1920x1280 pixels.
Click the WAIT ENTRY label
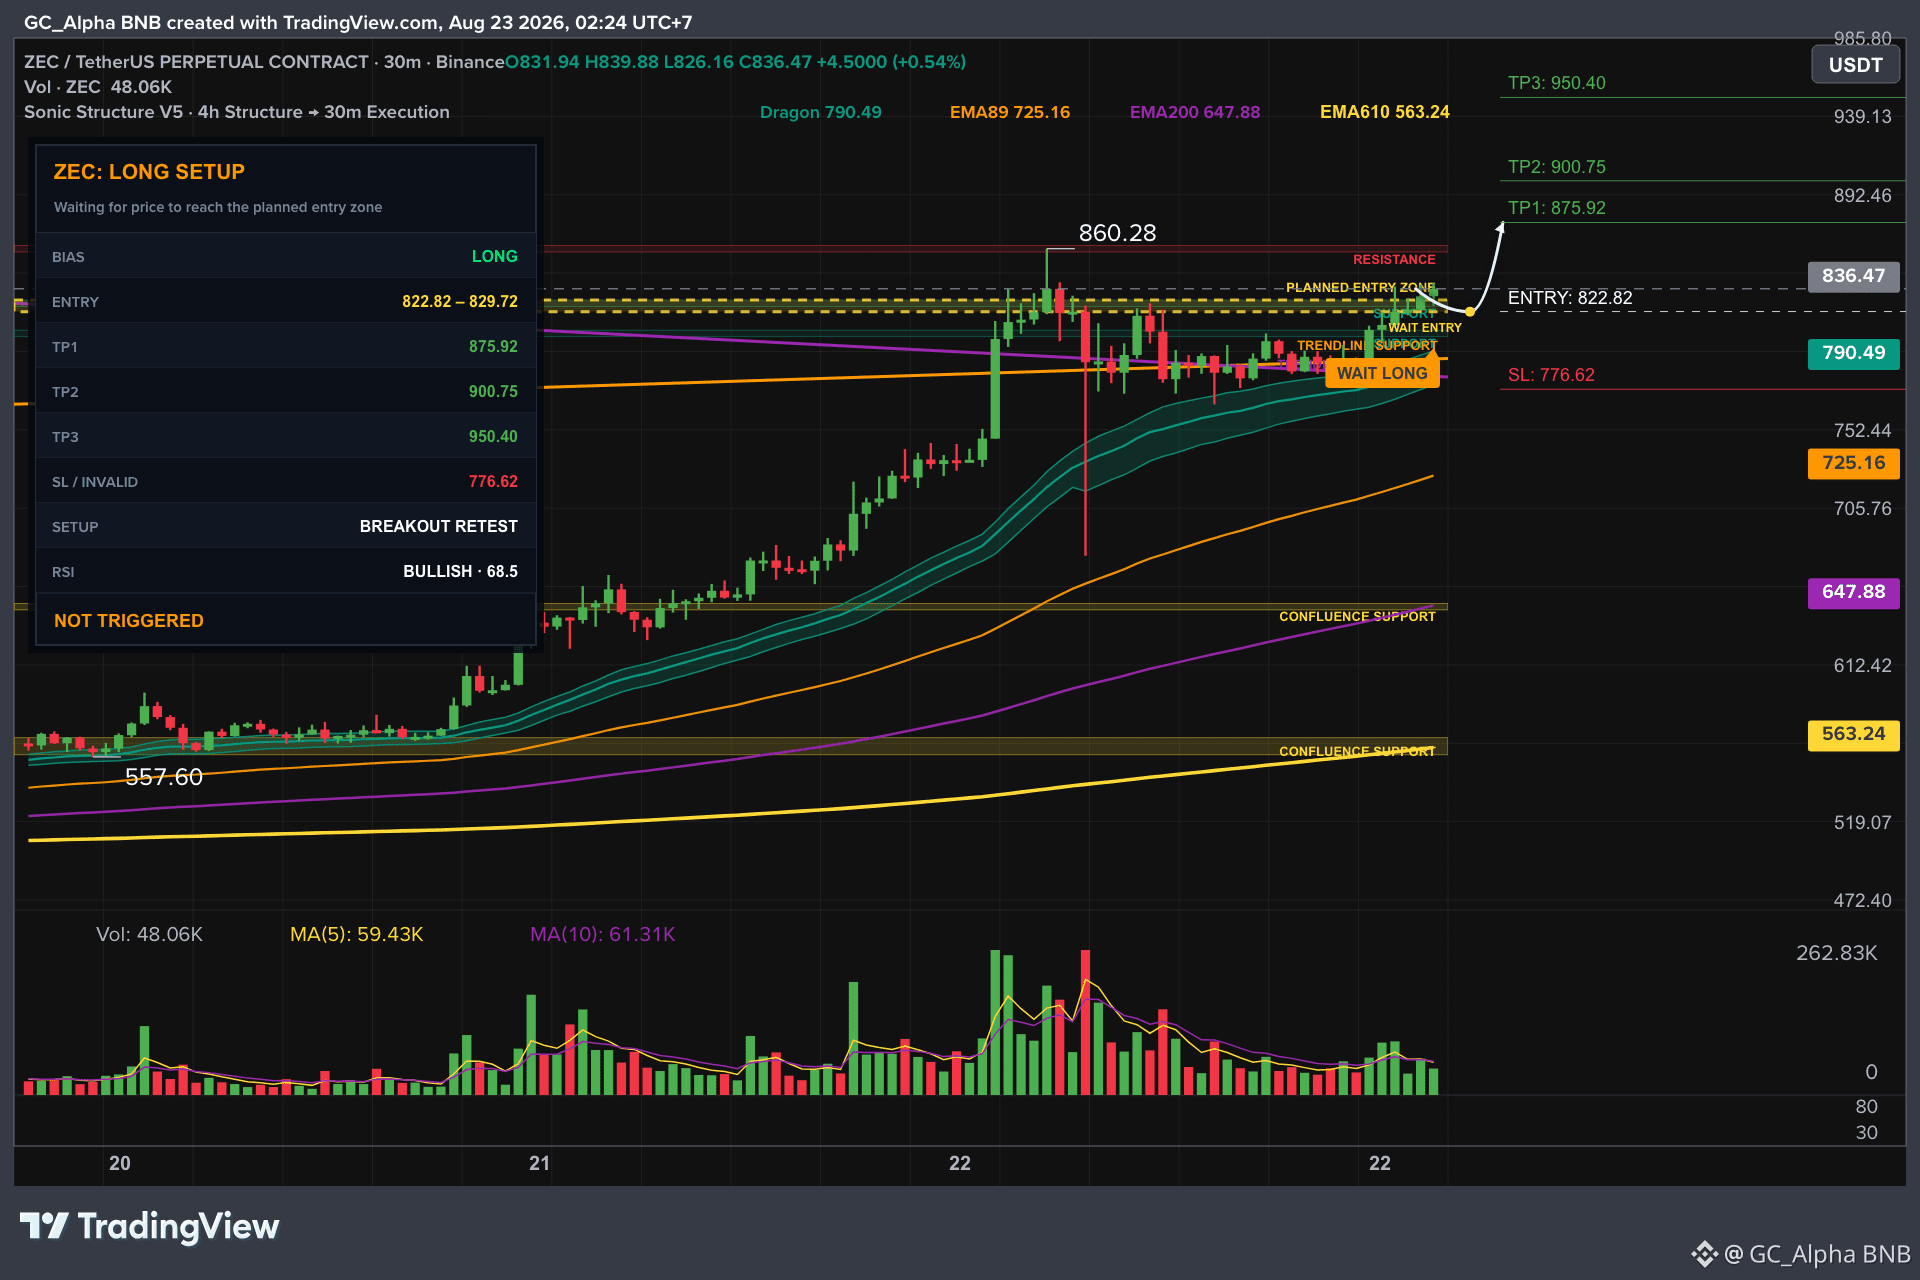pos(1425,328)
